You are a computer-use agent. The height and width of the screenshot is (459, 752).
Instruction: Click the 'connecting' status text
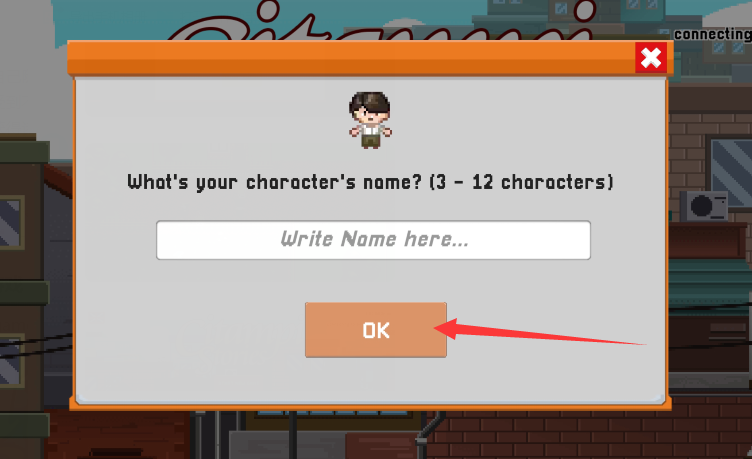click(x=713, y=35)
